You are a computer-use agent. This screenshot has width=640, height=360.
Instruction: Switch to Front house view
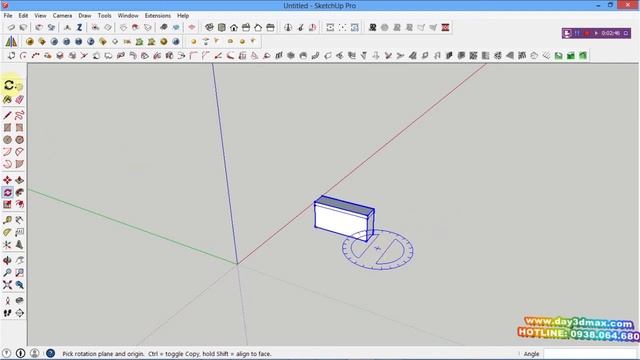(234, 27)
